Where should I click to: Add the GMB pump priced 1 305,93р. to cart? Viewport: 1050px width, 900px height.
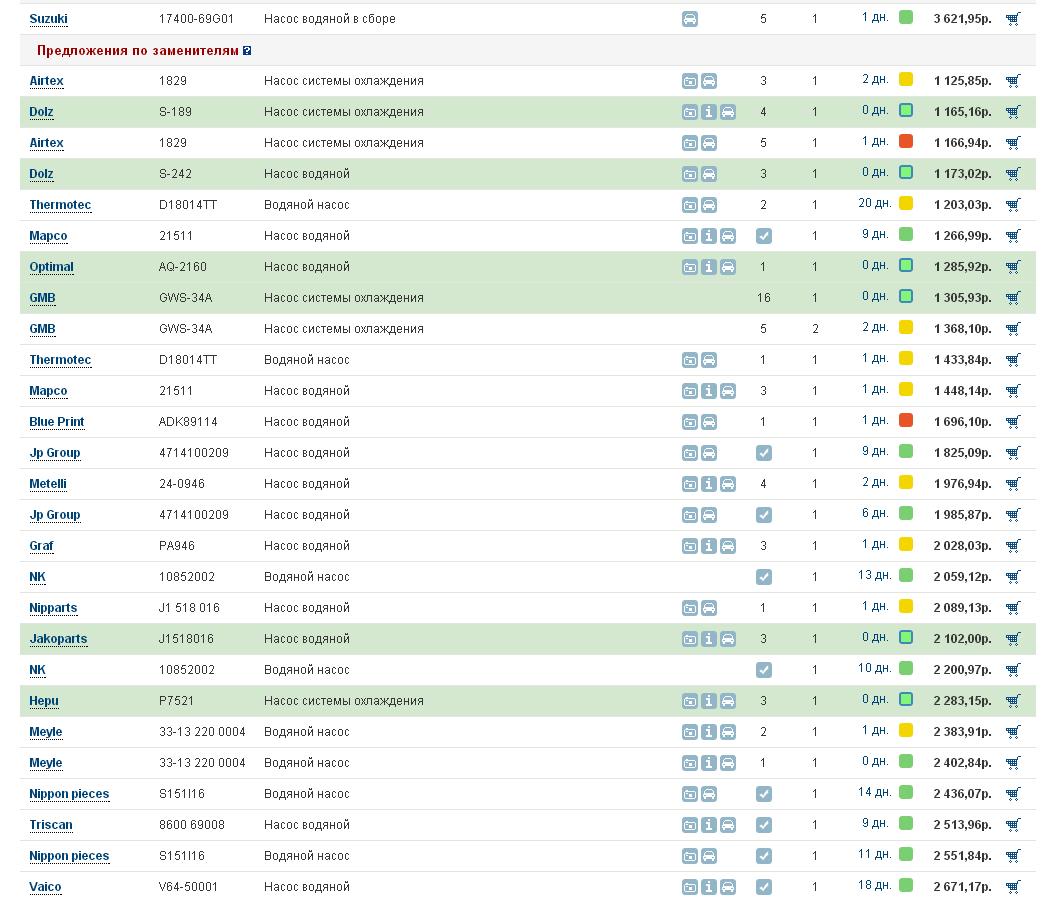click(1013, 298)
